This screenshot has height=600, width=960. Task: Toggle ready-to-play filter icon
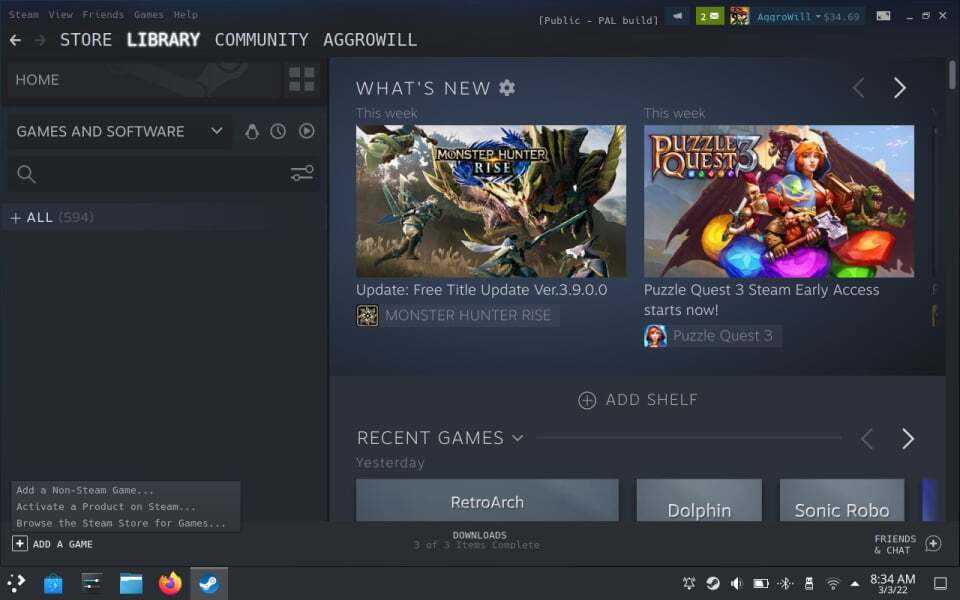point(306,131)
